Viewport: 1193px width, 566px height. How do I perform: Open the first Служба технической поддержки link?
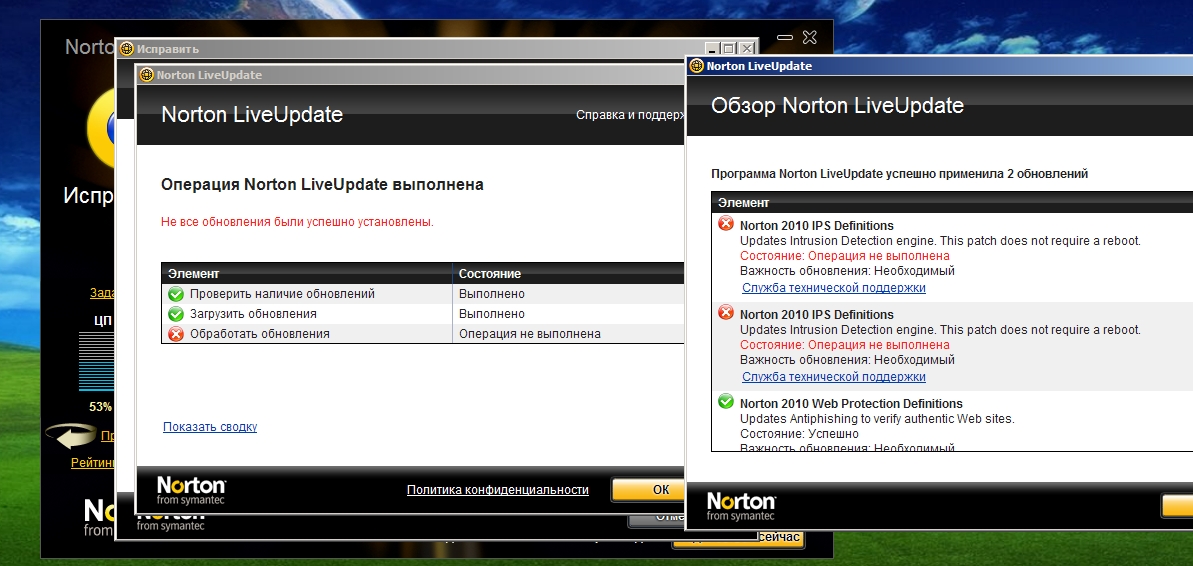tap(834, 288)
